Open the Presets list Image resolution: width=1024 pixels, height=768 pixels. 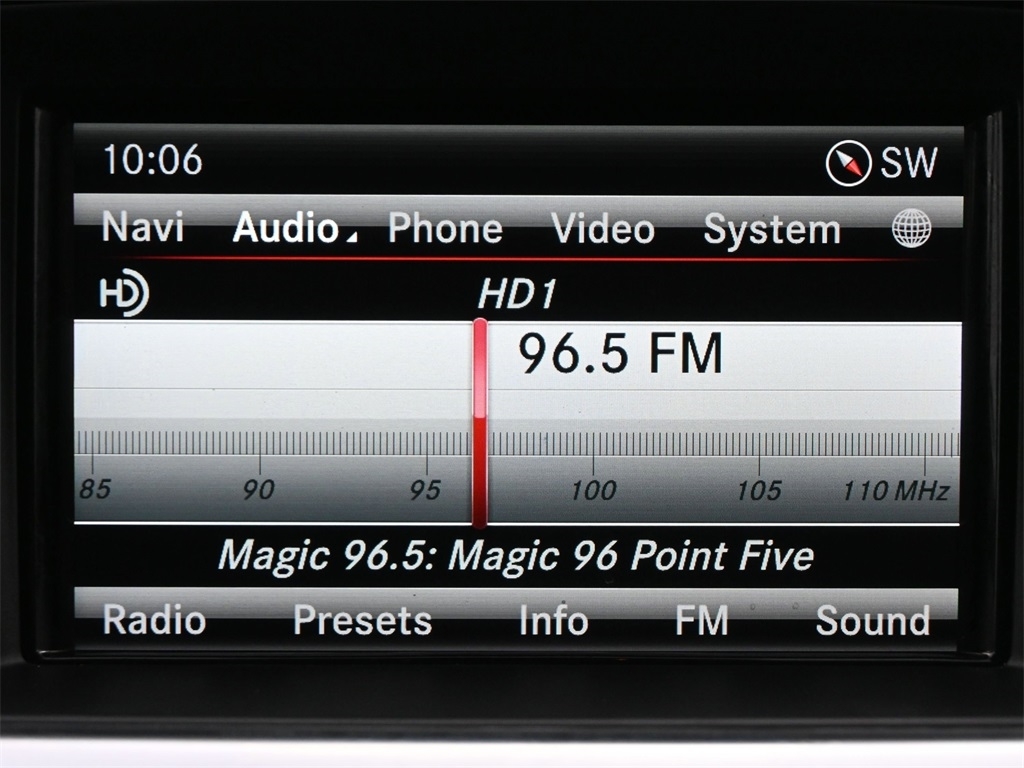[362, 620]
